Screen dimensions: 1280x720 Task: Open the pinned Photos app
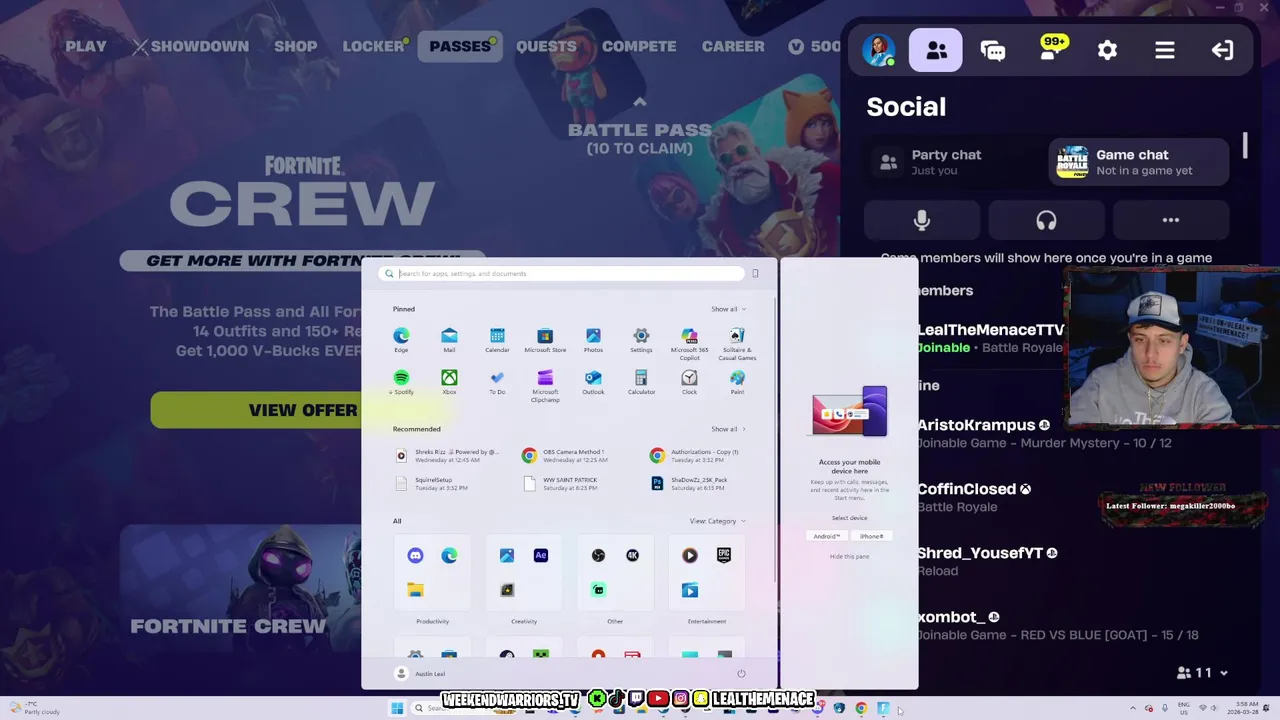[593, 339]
